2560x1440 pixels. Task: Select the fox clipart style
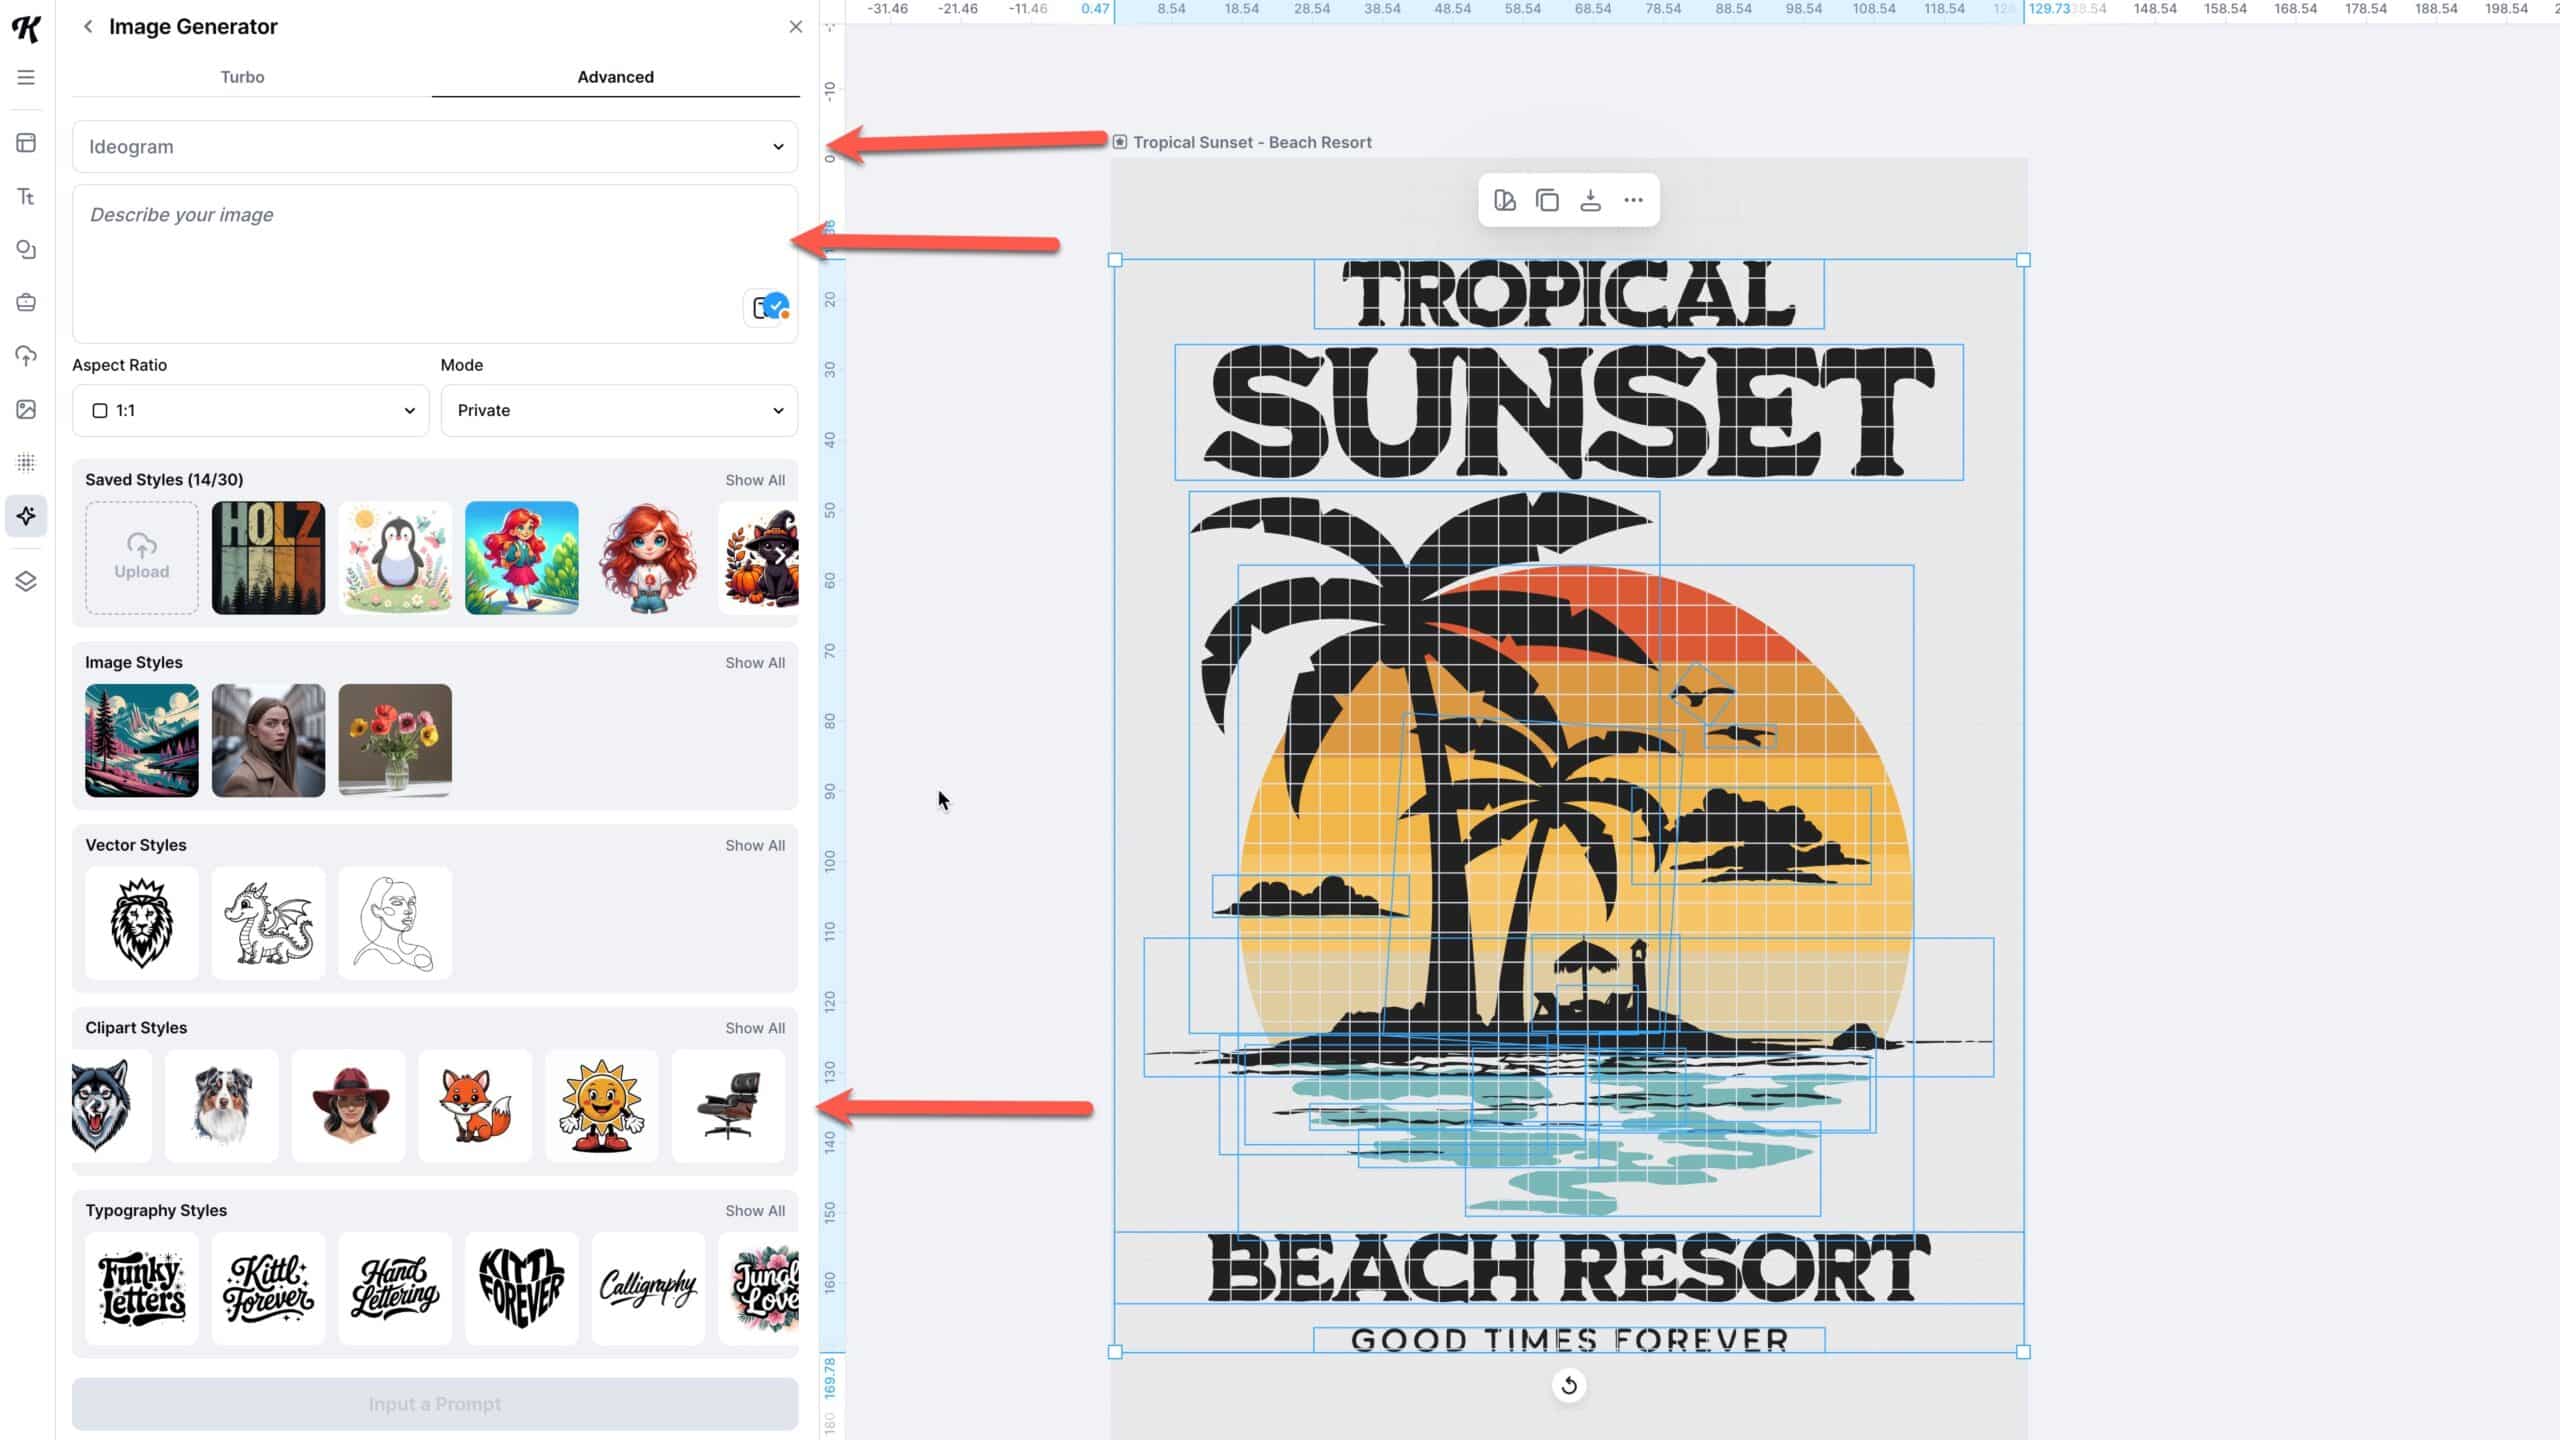[x=475, y=1106]
